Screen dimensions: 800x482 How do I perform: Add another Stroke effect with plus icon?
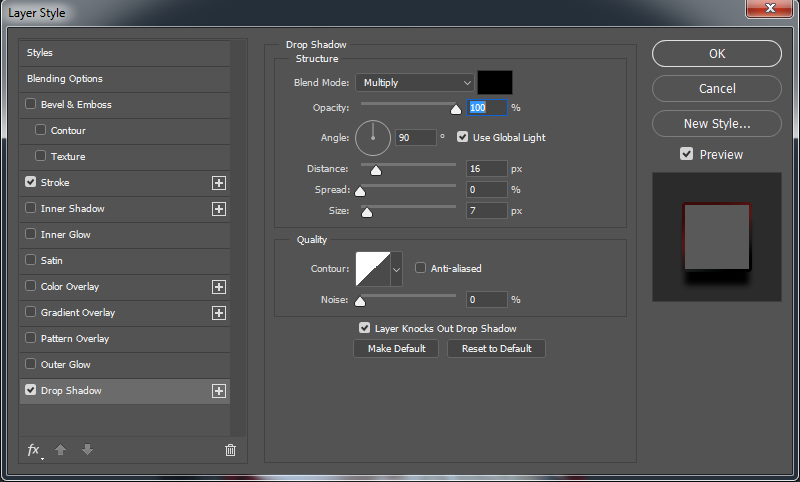click(x=219, y=183)
